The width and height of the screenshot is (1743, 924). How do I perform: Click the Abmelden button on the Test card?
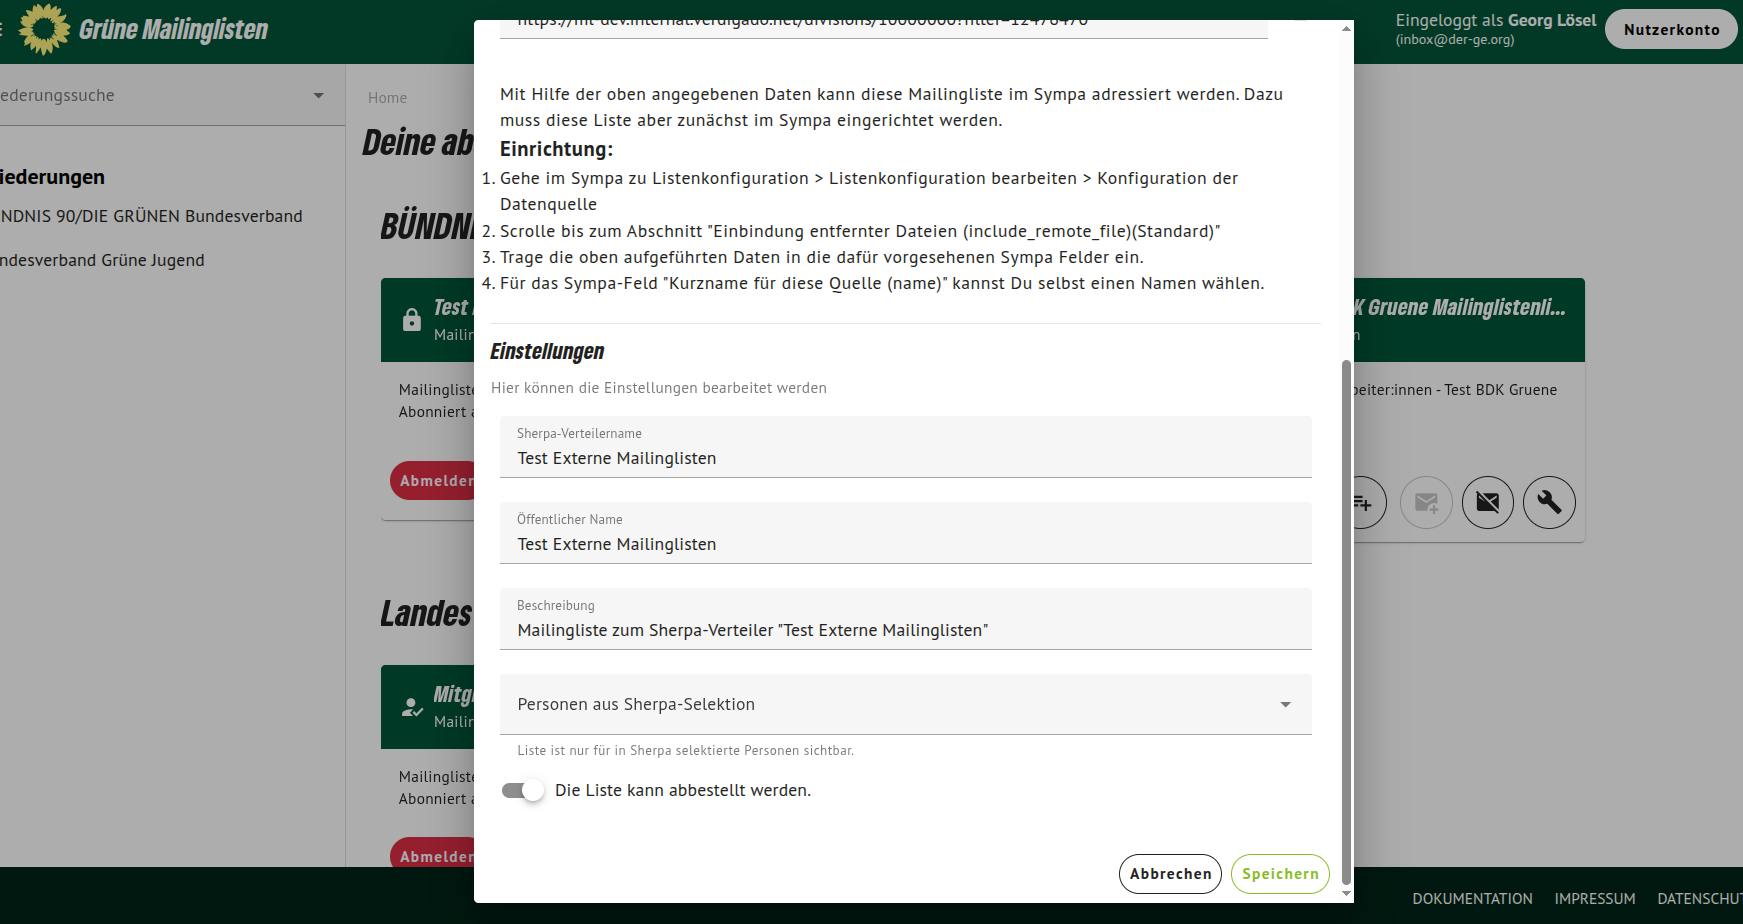433,481
